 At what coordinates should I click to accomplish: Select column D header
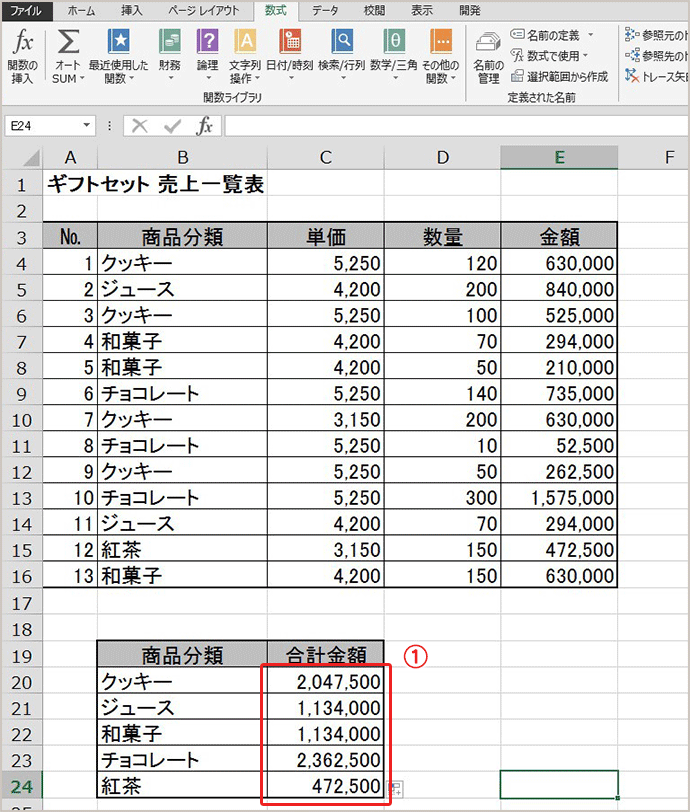point(442,157)
